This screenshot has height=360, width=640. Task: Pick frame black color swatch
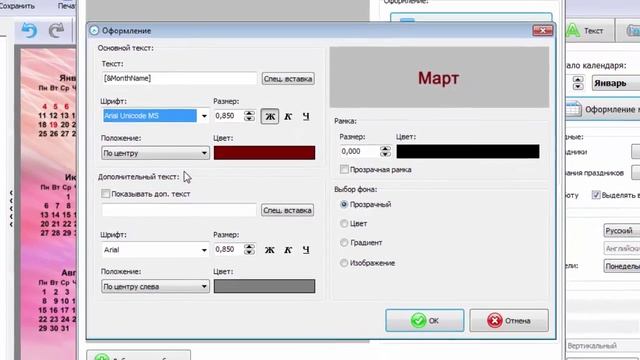click(x=468, y=151)
